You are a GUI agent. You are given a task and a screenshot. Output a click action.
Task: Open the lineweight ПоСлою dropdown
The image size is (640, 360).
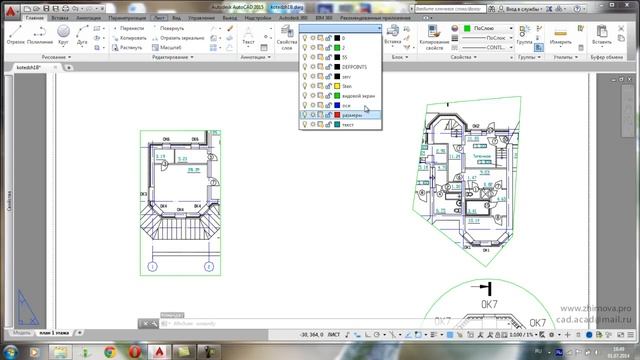click(488, 38)
